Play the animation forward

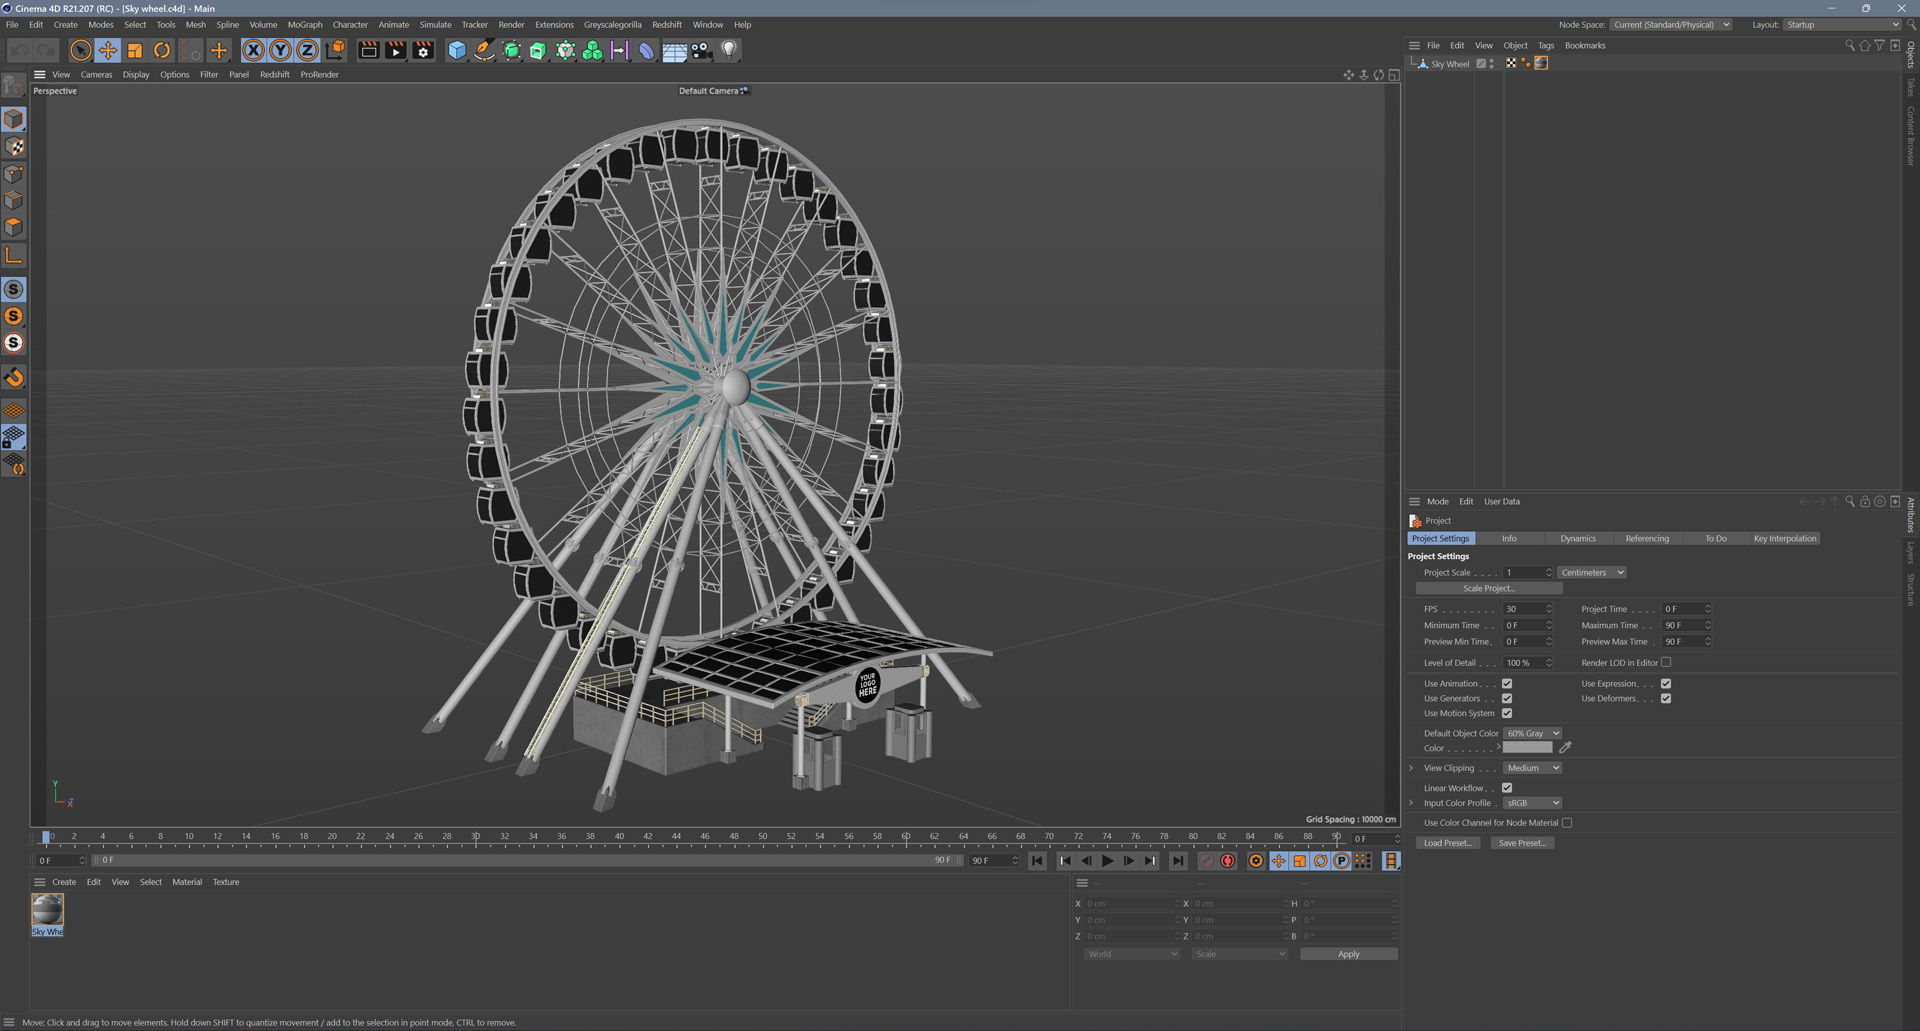pyautogui.click(x=1107, y=861)
